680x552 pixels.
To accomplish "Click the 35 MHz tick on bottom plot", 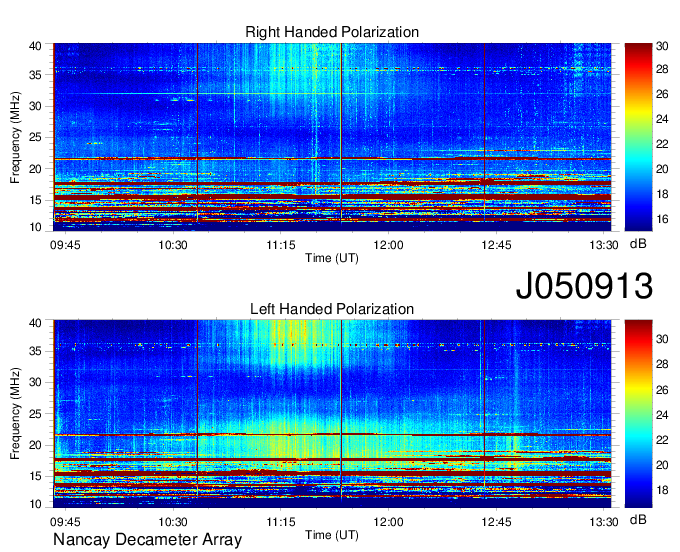I will tap(36, 351).
